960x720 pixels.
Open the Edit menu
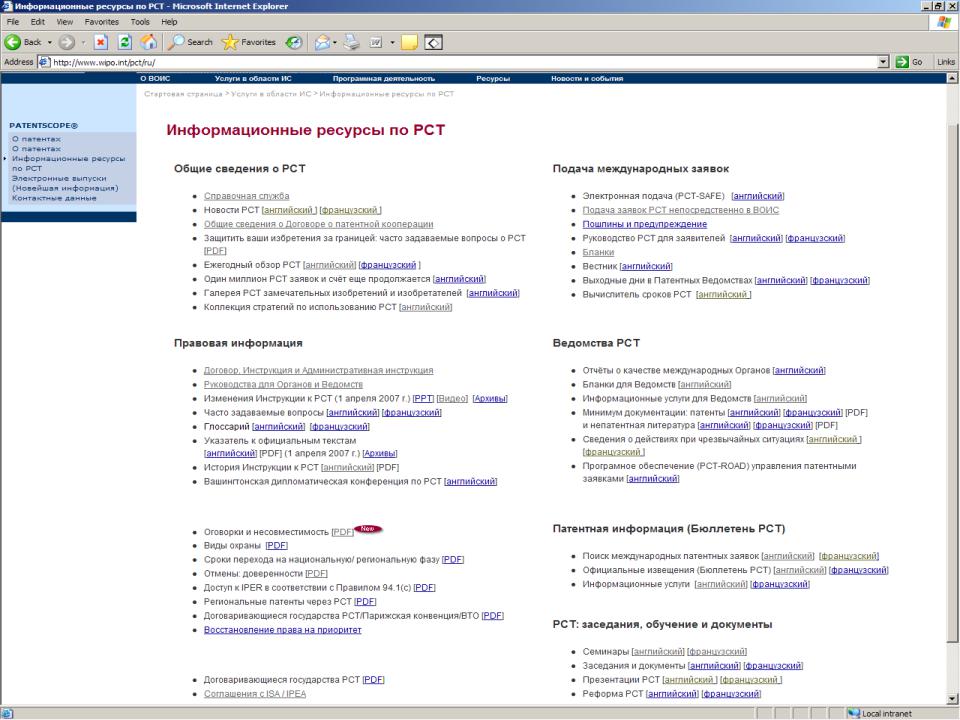click(37, 21)
